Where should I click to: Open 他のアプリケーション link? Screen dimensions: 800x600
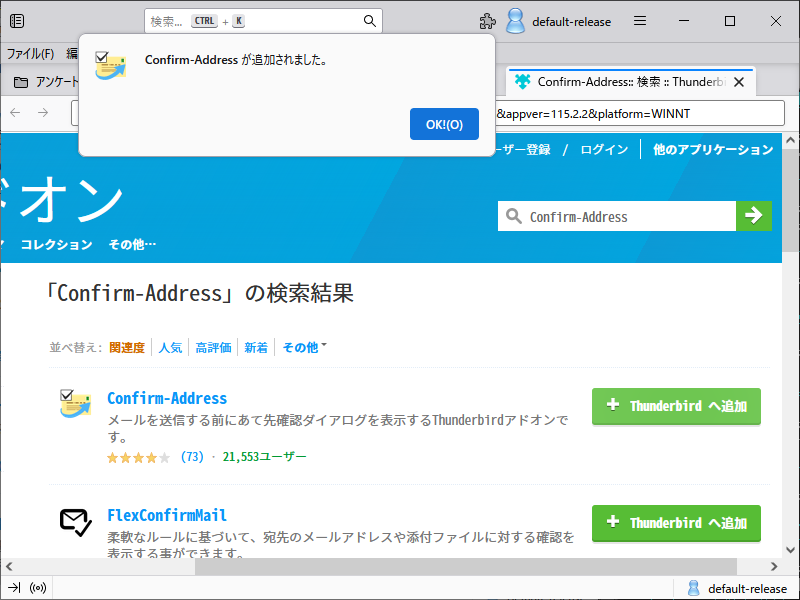713,149
